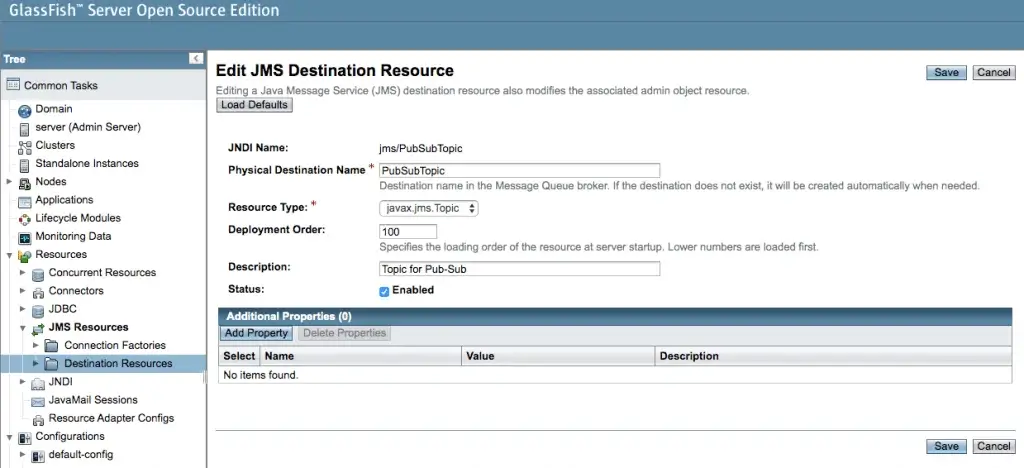This screenshot has width=1024, height=468.
Task: Open Resource Adapter Configs tree item
Action: (111, 418)
